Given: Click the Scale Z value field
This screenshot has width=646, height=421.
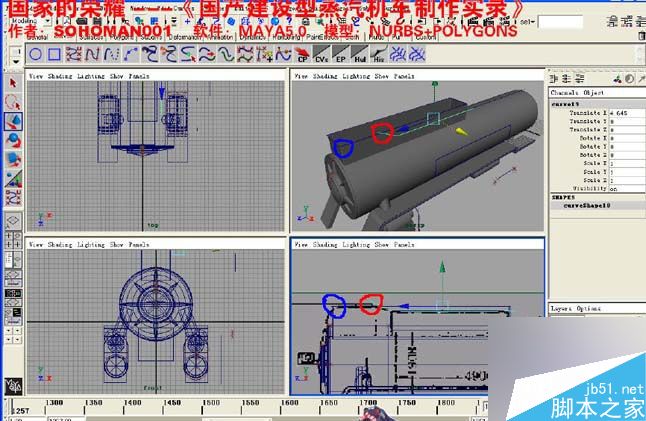Looking at the screenshot, I should (x=627, y=180).
